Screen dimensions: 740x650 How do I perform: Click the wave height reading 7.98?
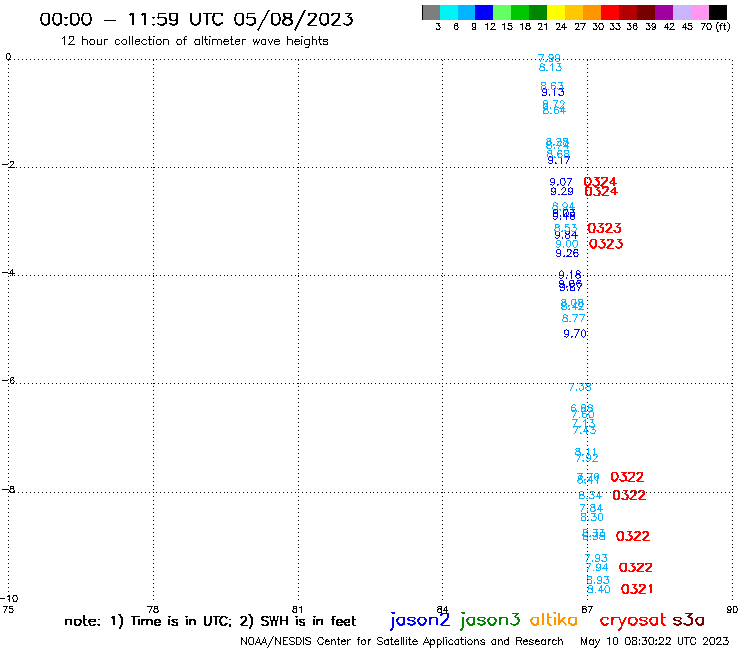[549, 58]
